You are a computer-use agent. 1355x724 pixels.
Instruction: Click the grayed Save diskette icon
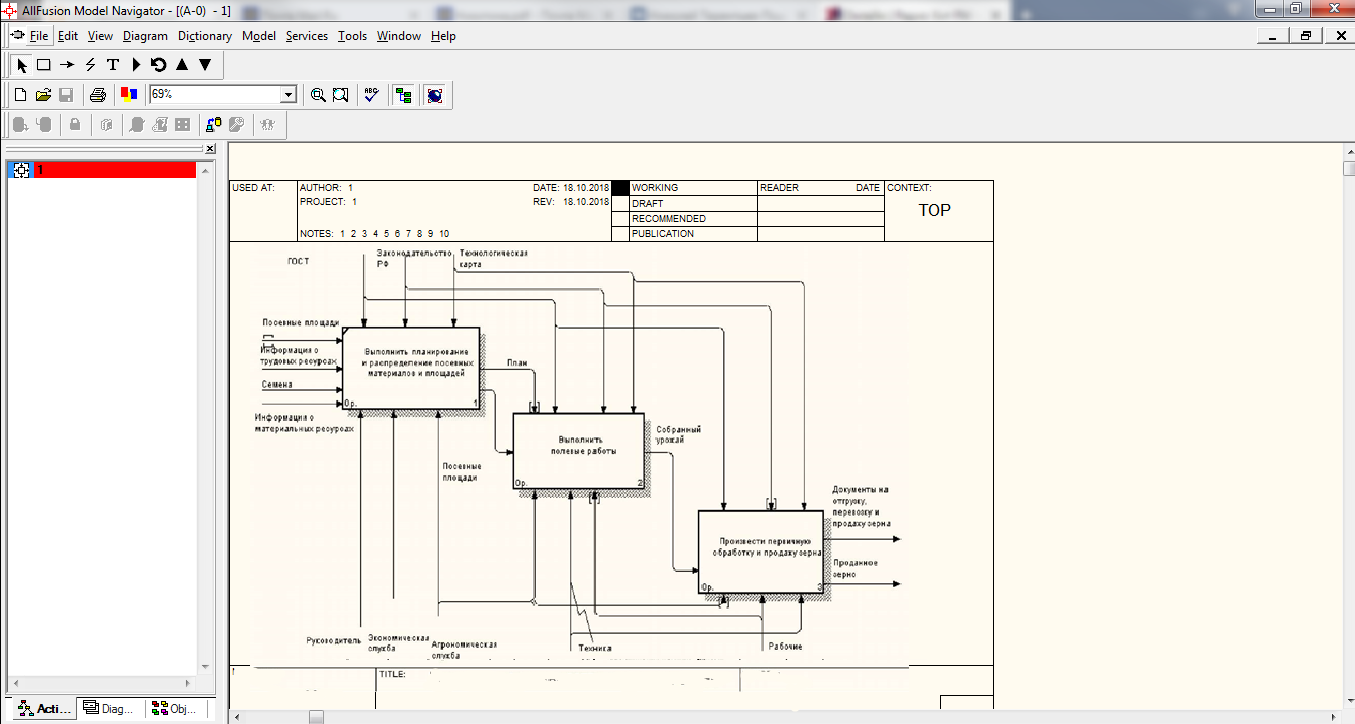[x=66, y=95]
